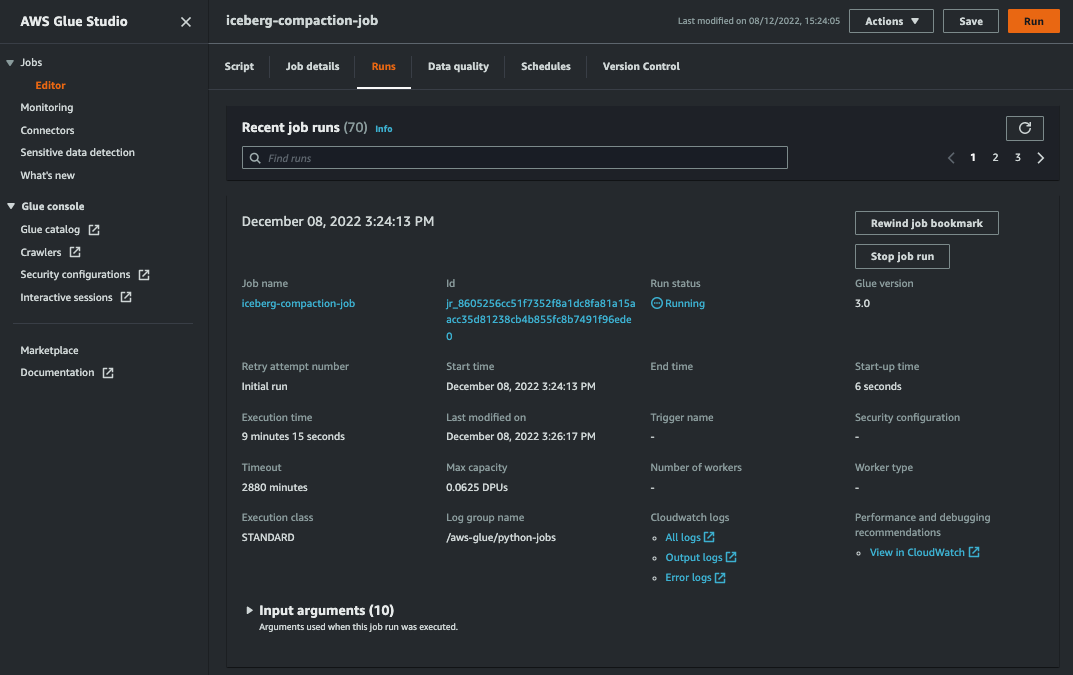Go to page 1 of job runs

(x=972, y=158)
